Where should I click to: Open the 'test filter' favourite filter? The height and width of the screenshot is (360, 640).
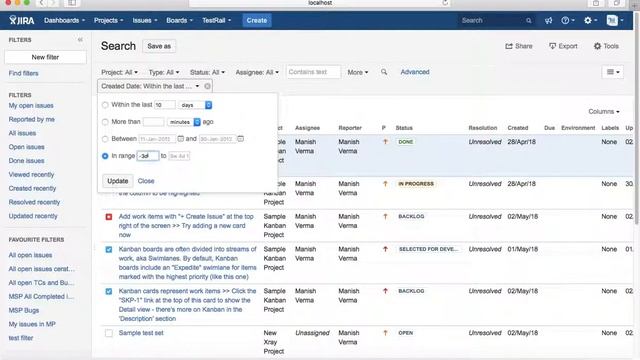pyautogui.click(x=21, y=338)
